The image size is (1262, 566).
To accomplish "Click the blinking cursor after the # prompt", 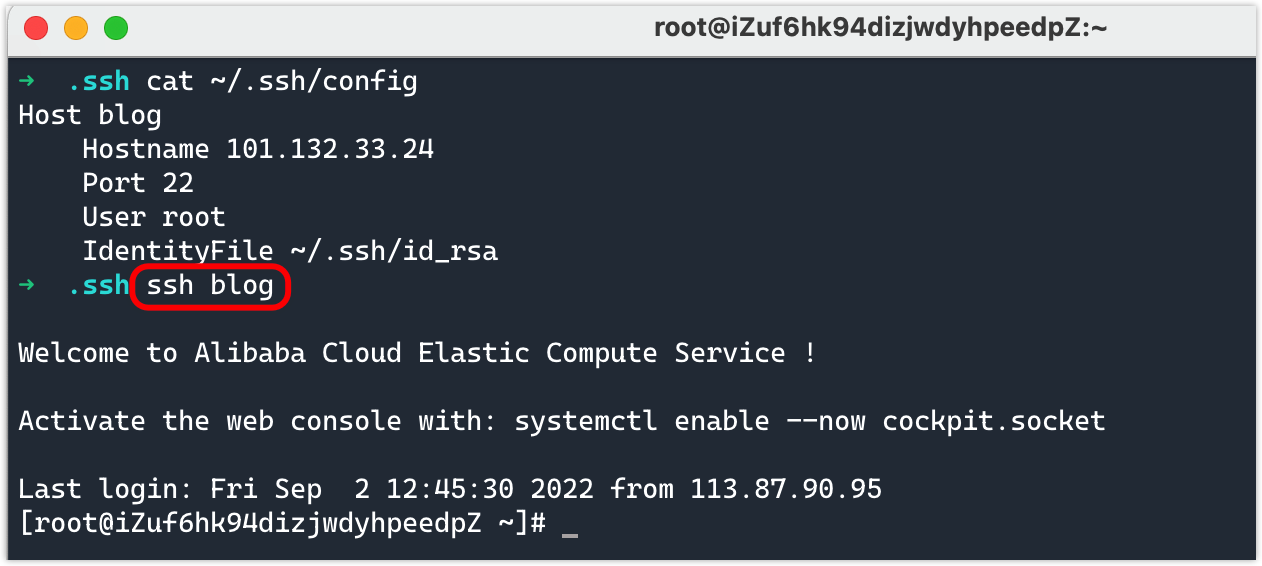I will pyautogui.click(x=570, y=526).
